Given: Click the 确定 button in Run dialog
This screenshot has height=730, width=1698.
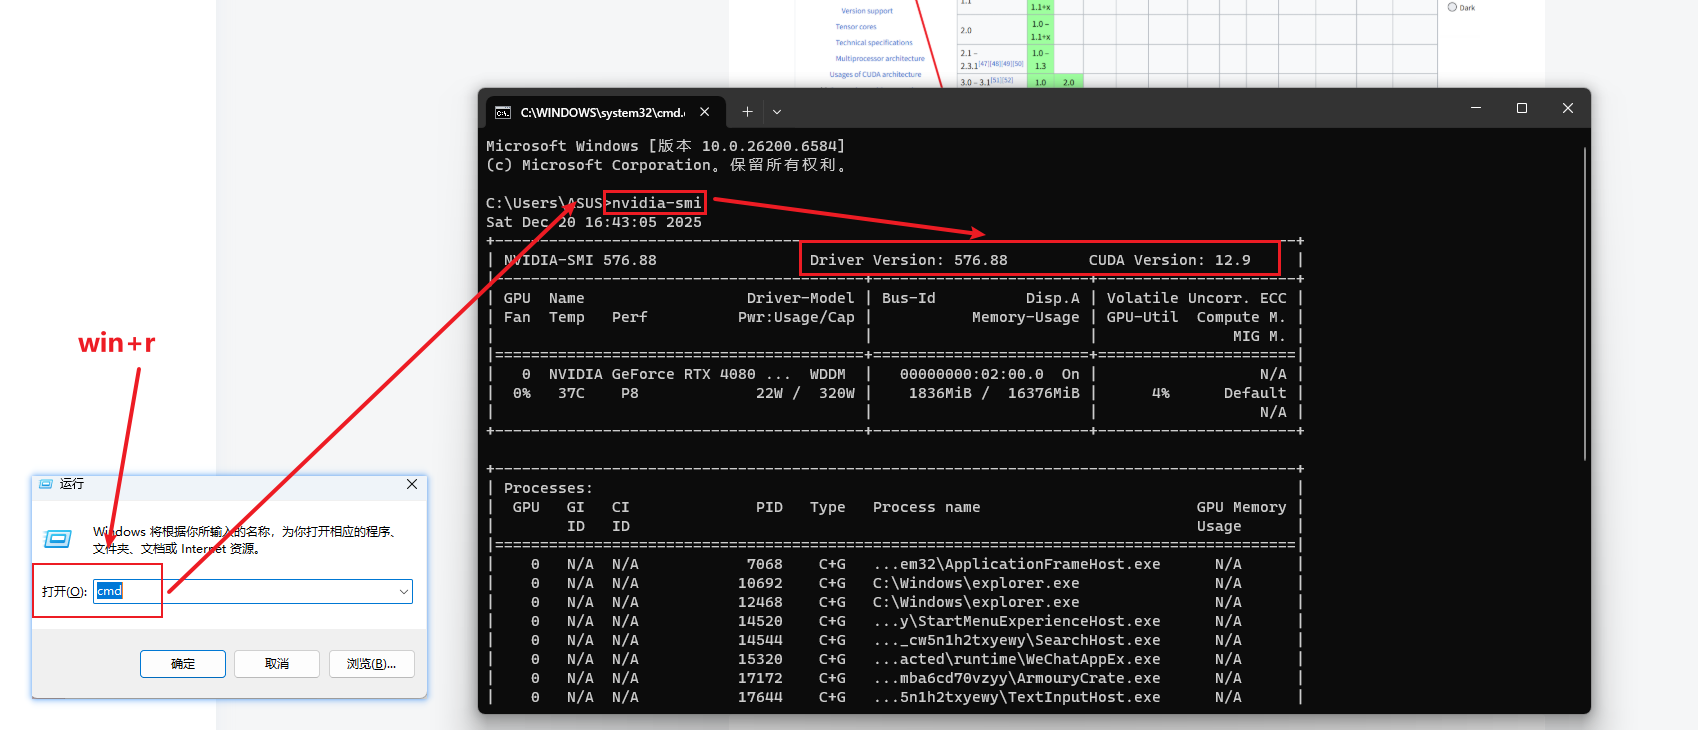Looking at the screenshot, I should coord(183,664).
